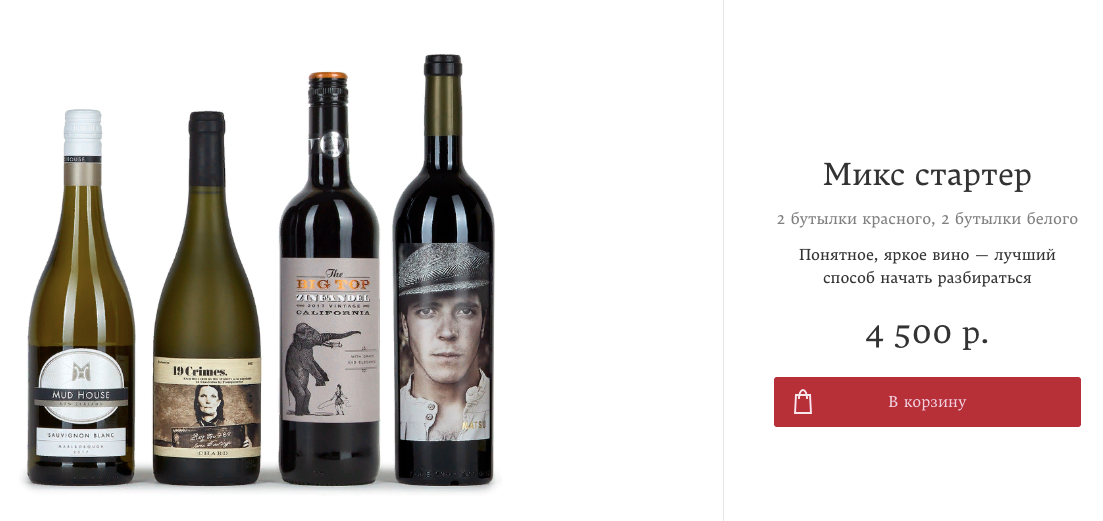This screenshot has height=521, width=1103.
Task: Select the Big Top Zinfandel bottle
Action: 329,278
